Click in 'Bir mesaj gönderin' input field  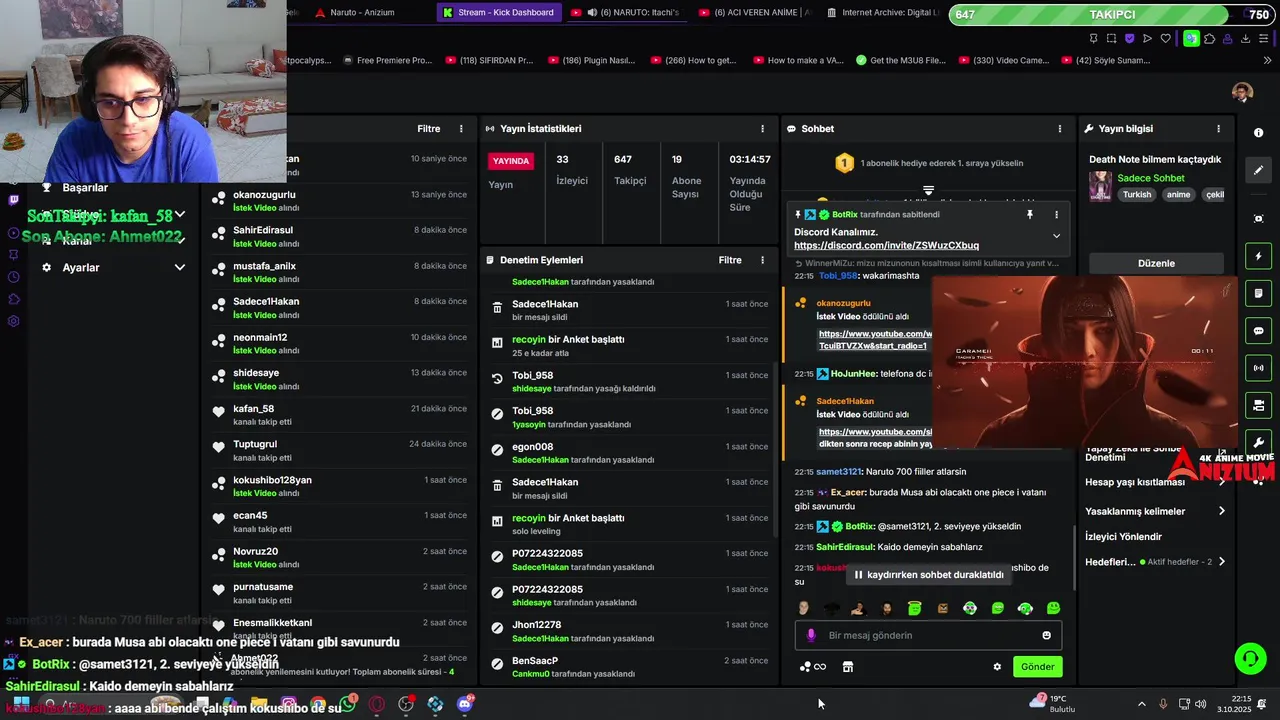click(928, 635)
